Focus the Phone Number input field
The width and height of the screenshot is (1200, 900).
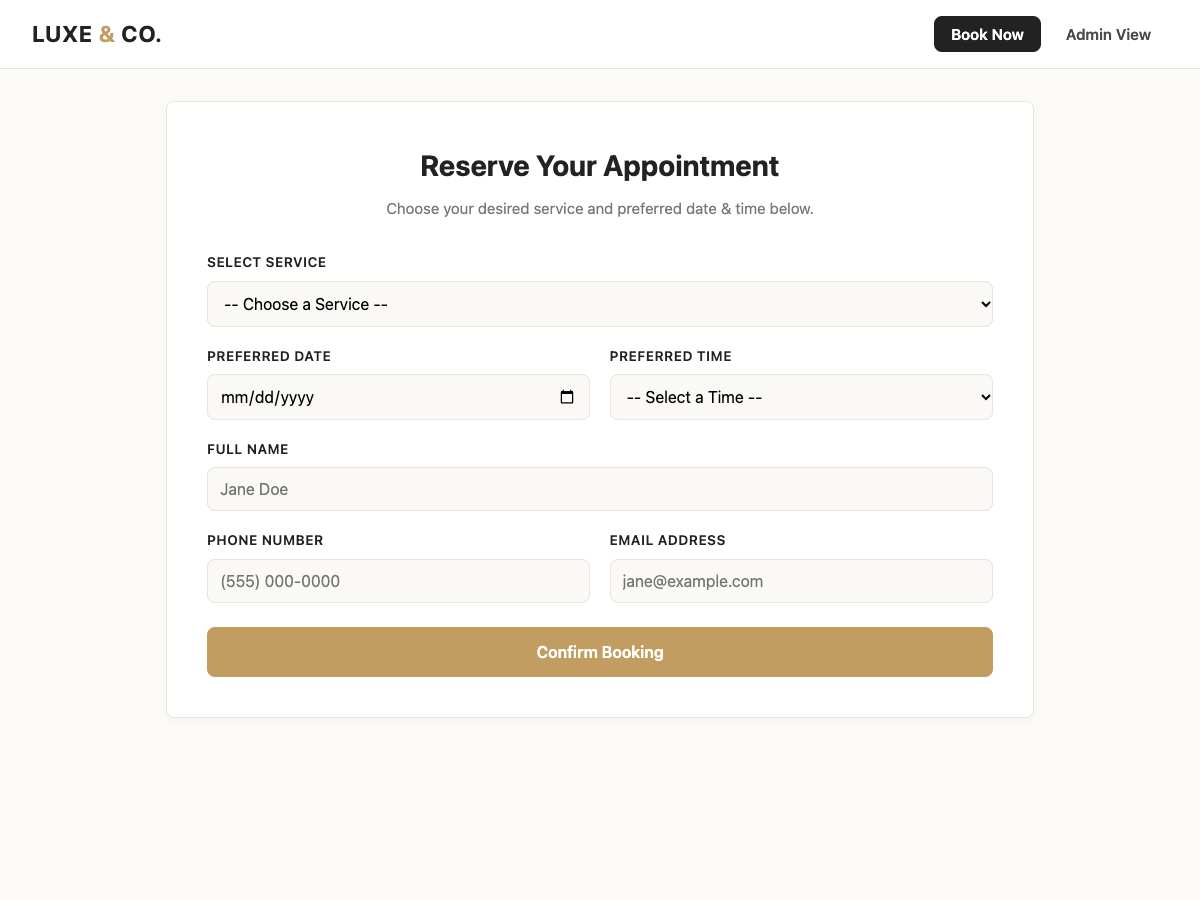398,581
